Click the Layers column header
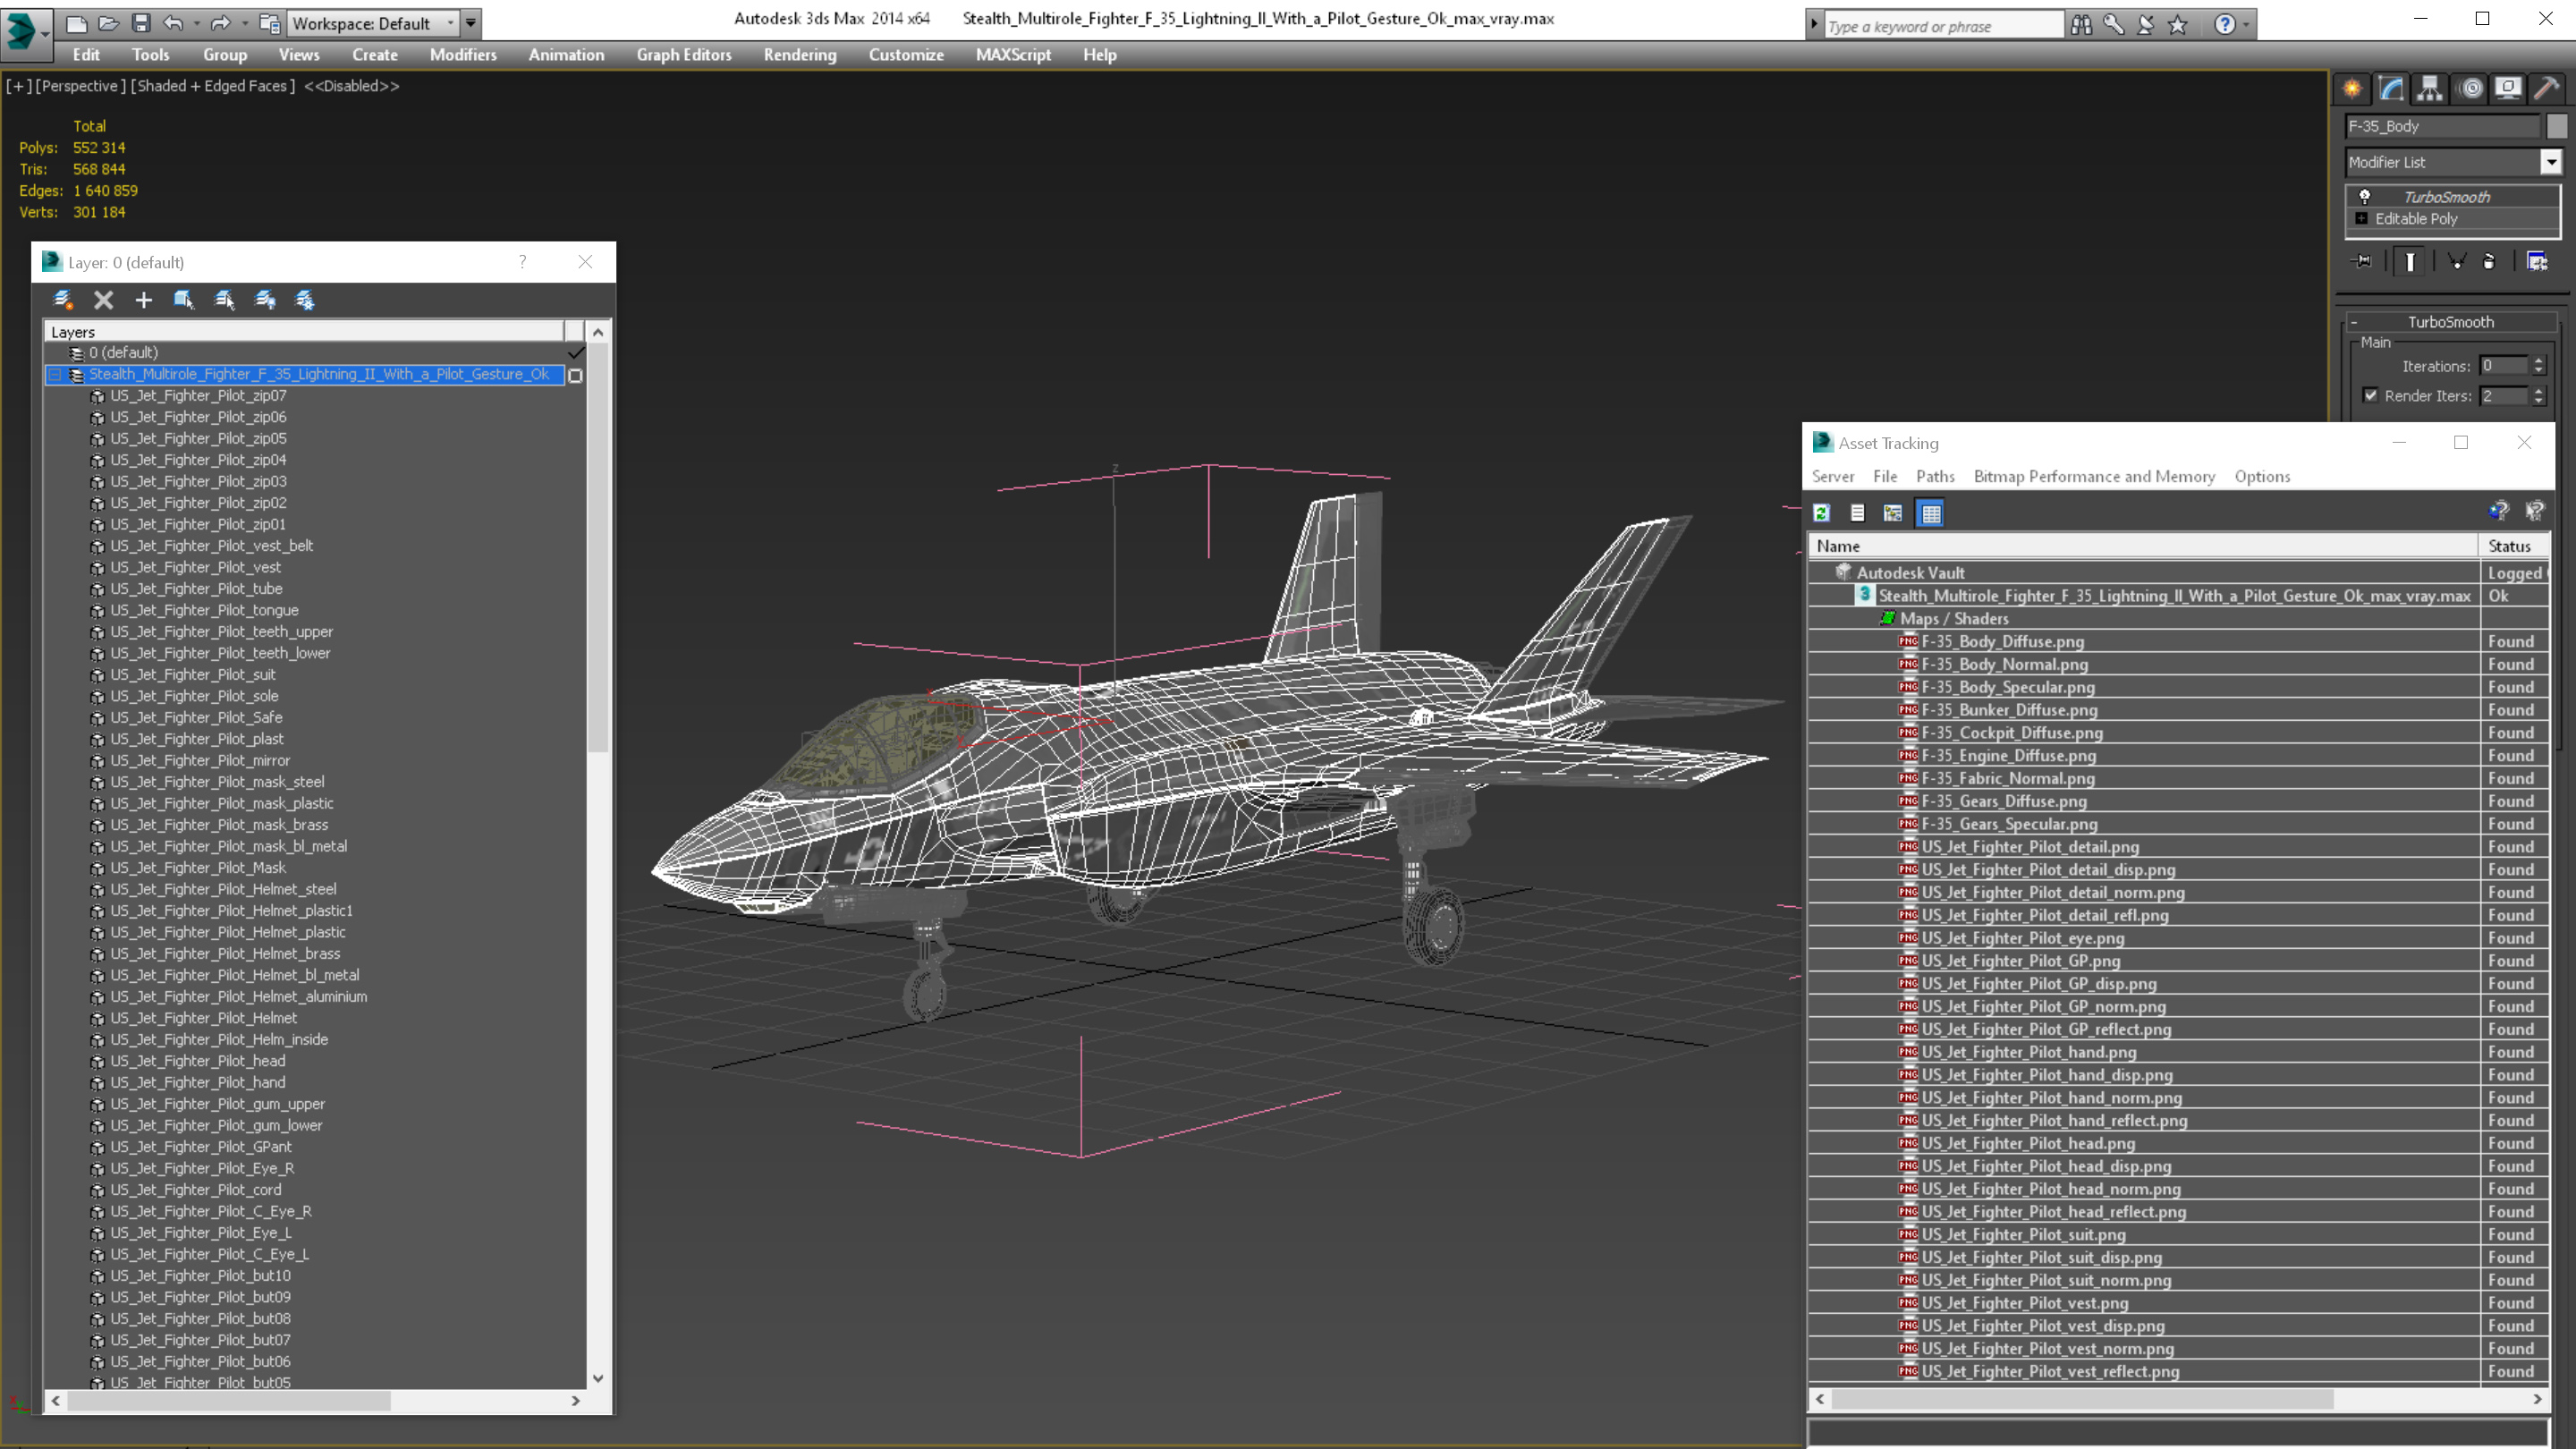The width and height of the screenshot is (2576, 1449). pyautogui.click(x=304, y=331)
